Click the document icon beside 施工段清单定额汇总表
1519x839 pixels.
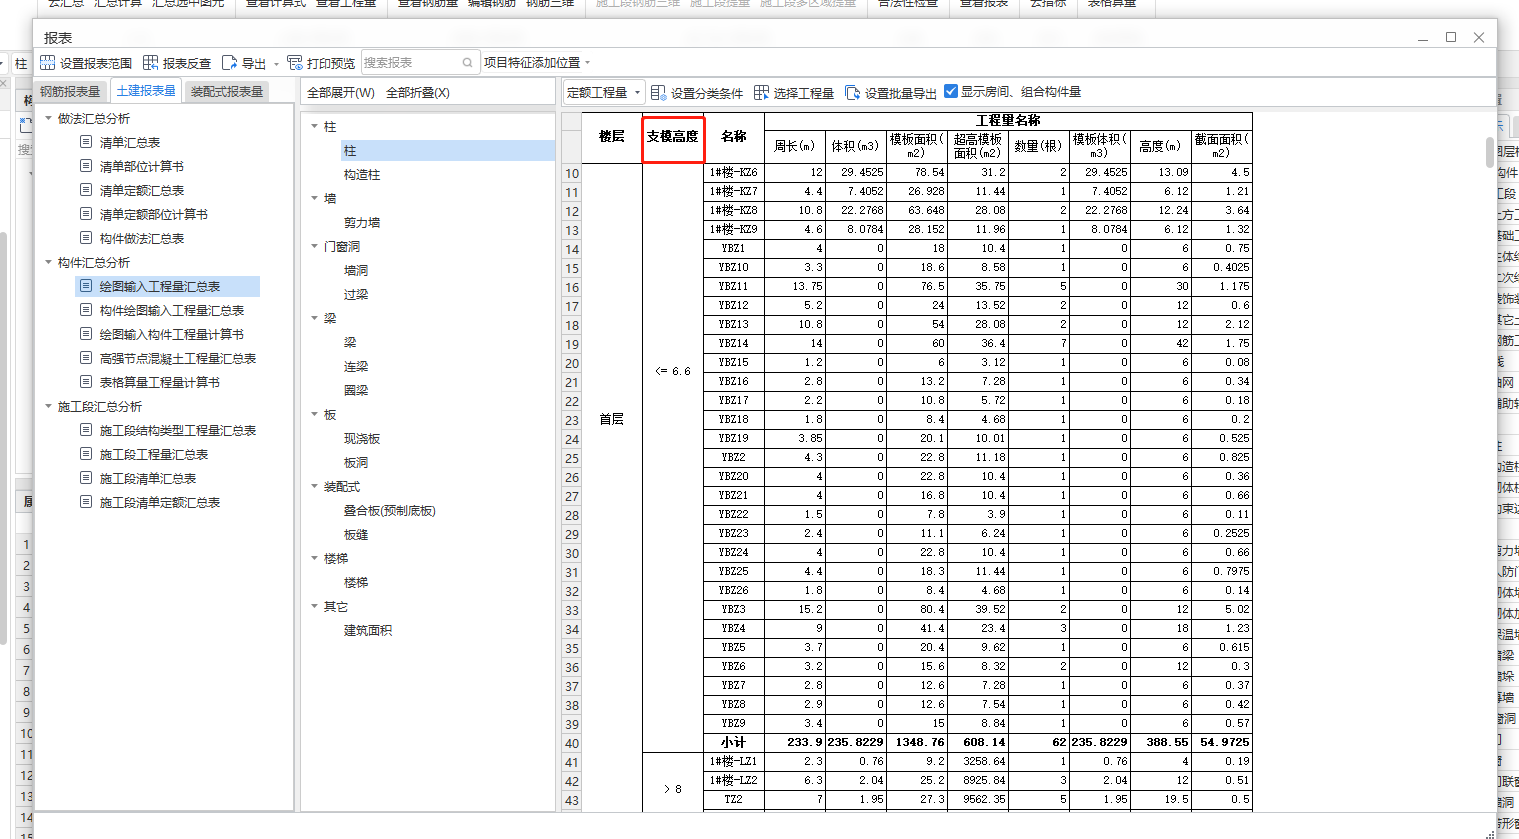86,502
